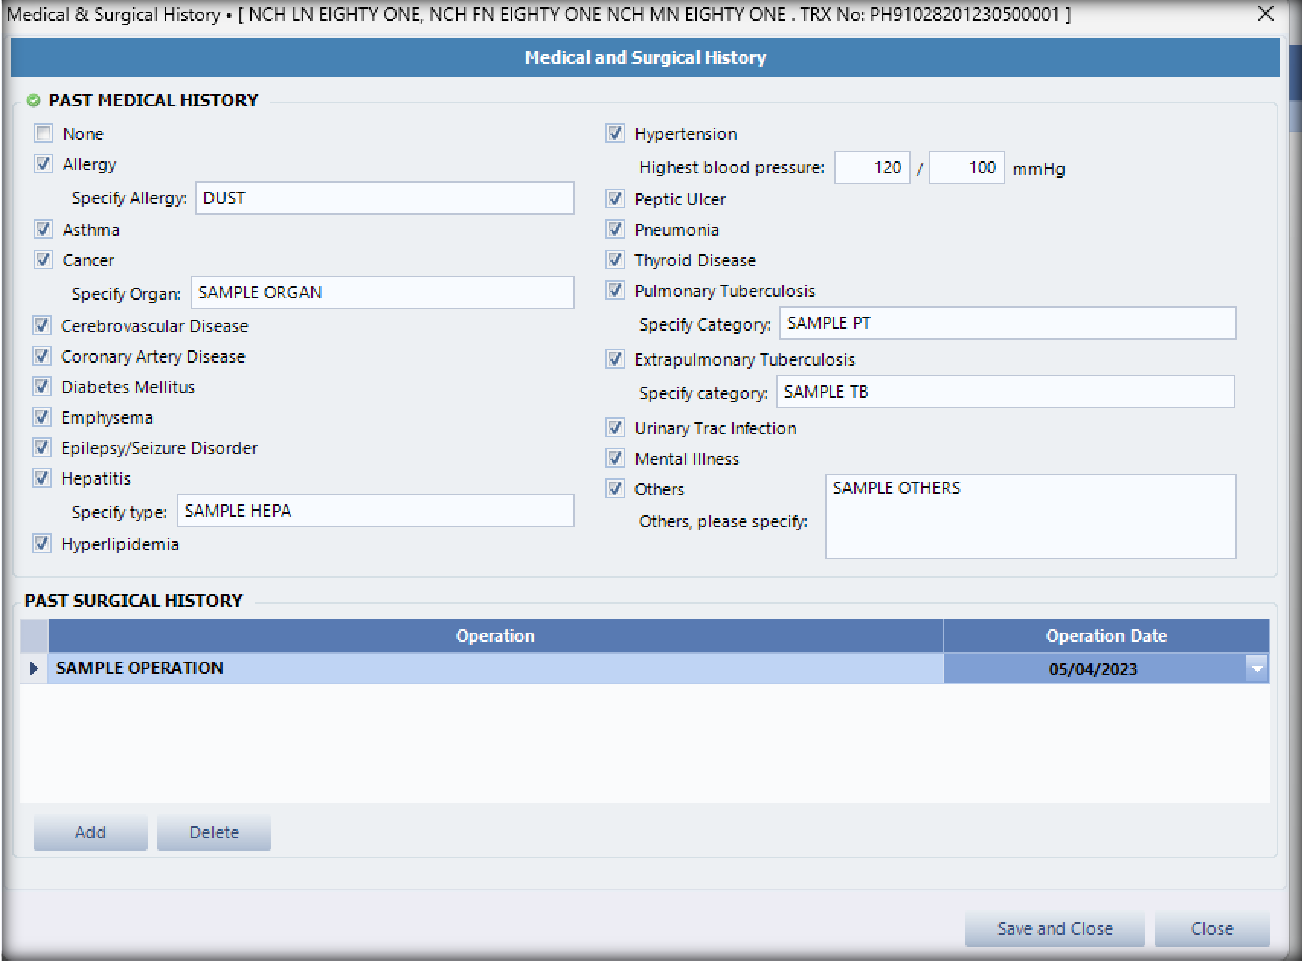Toggle the Hypertension checkbox
The height and width of the screenshot is (961, 1302).
pos(615,133)
